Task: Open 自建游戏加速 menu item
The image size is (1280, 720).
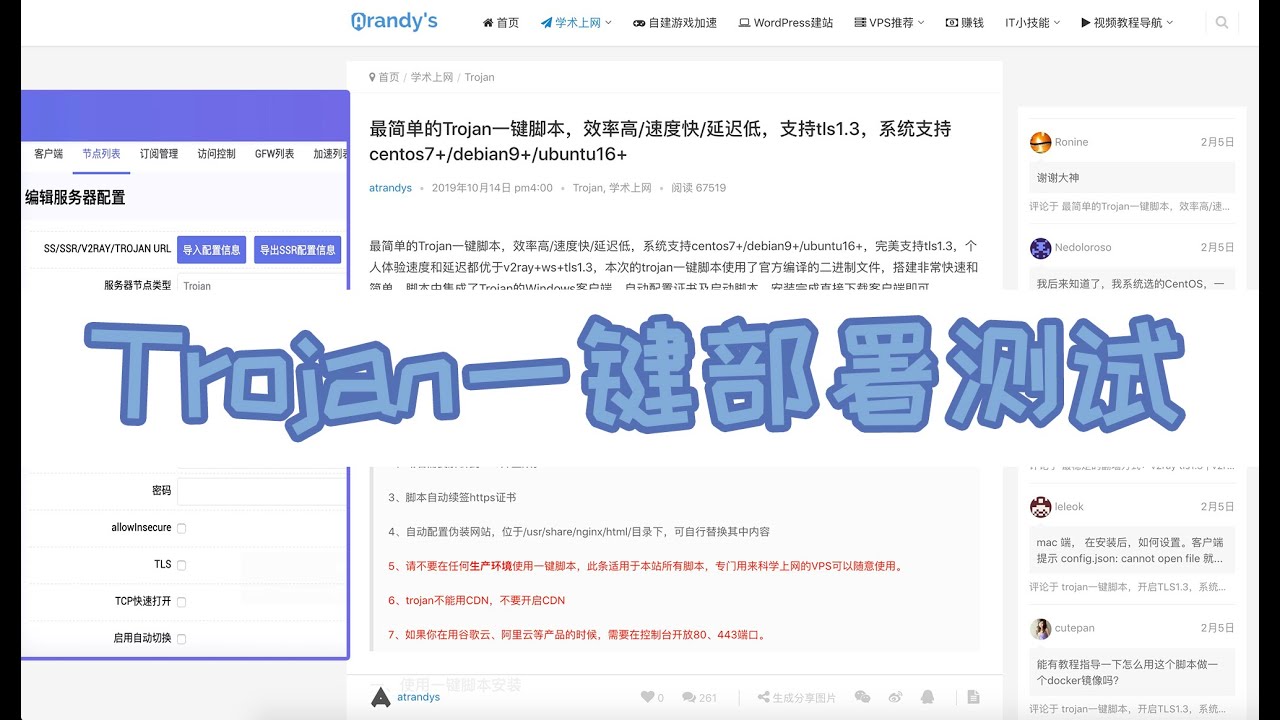Action: tap(675, 22)
